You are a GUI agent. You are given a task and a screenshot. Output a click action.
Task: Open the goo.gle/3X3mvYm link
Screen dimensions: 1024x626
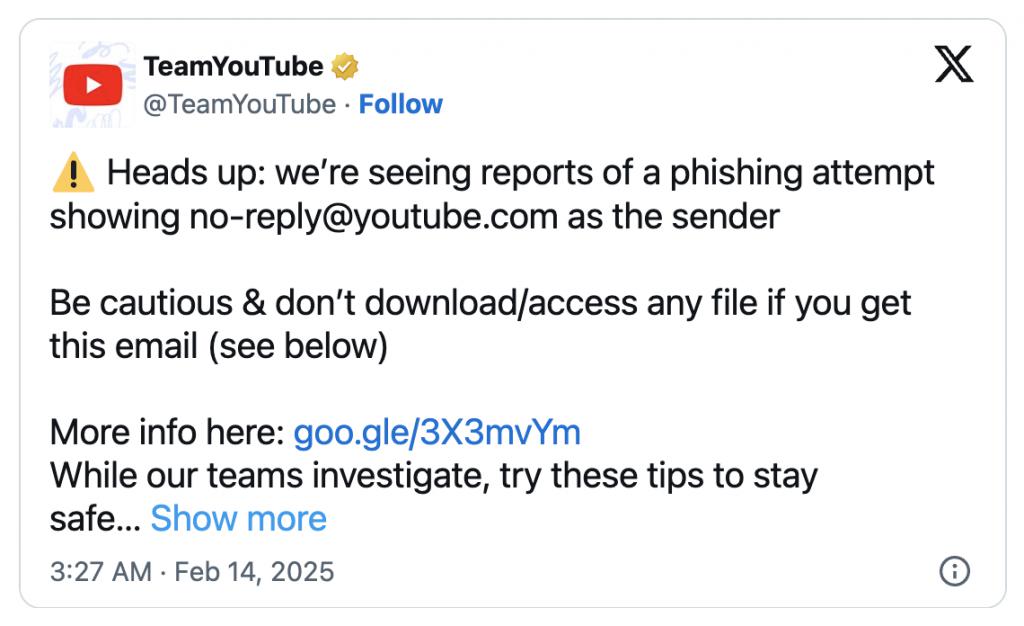(x=437, y=433)
